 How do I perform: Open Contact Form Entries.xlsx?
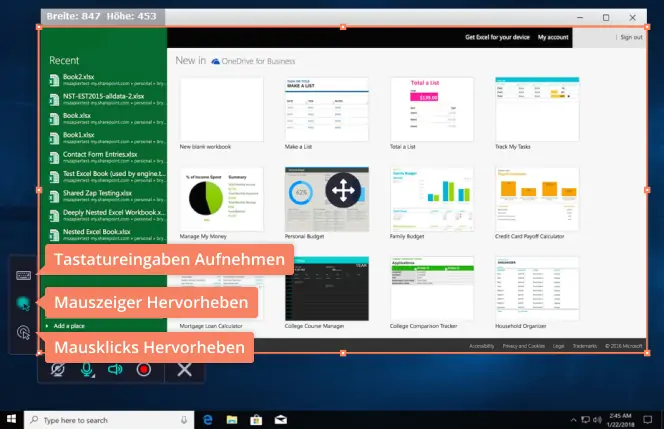click(x=107, y=157)
